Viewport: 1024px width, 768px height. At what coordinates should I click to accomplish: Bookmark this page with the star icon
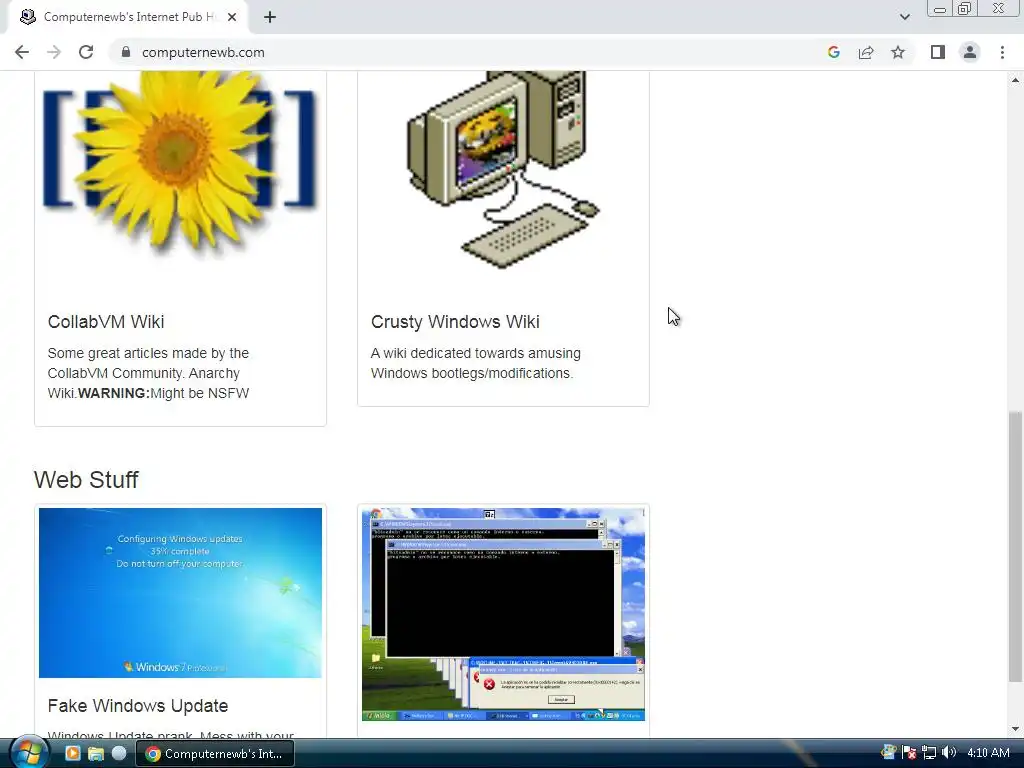coord(898,52)
